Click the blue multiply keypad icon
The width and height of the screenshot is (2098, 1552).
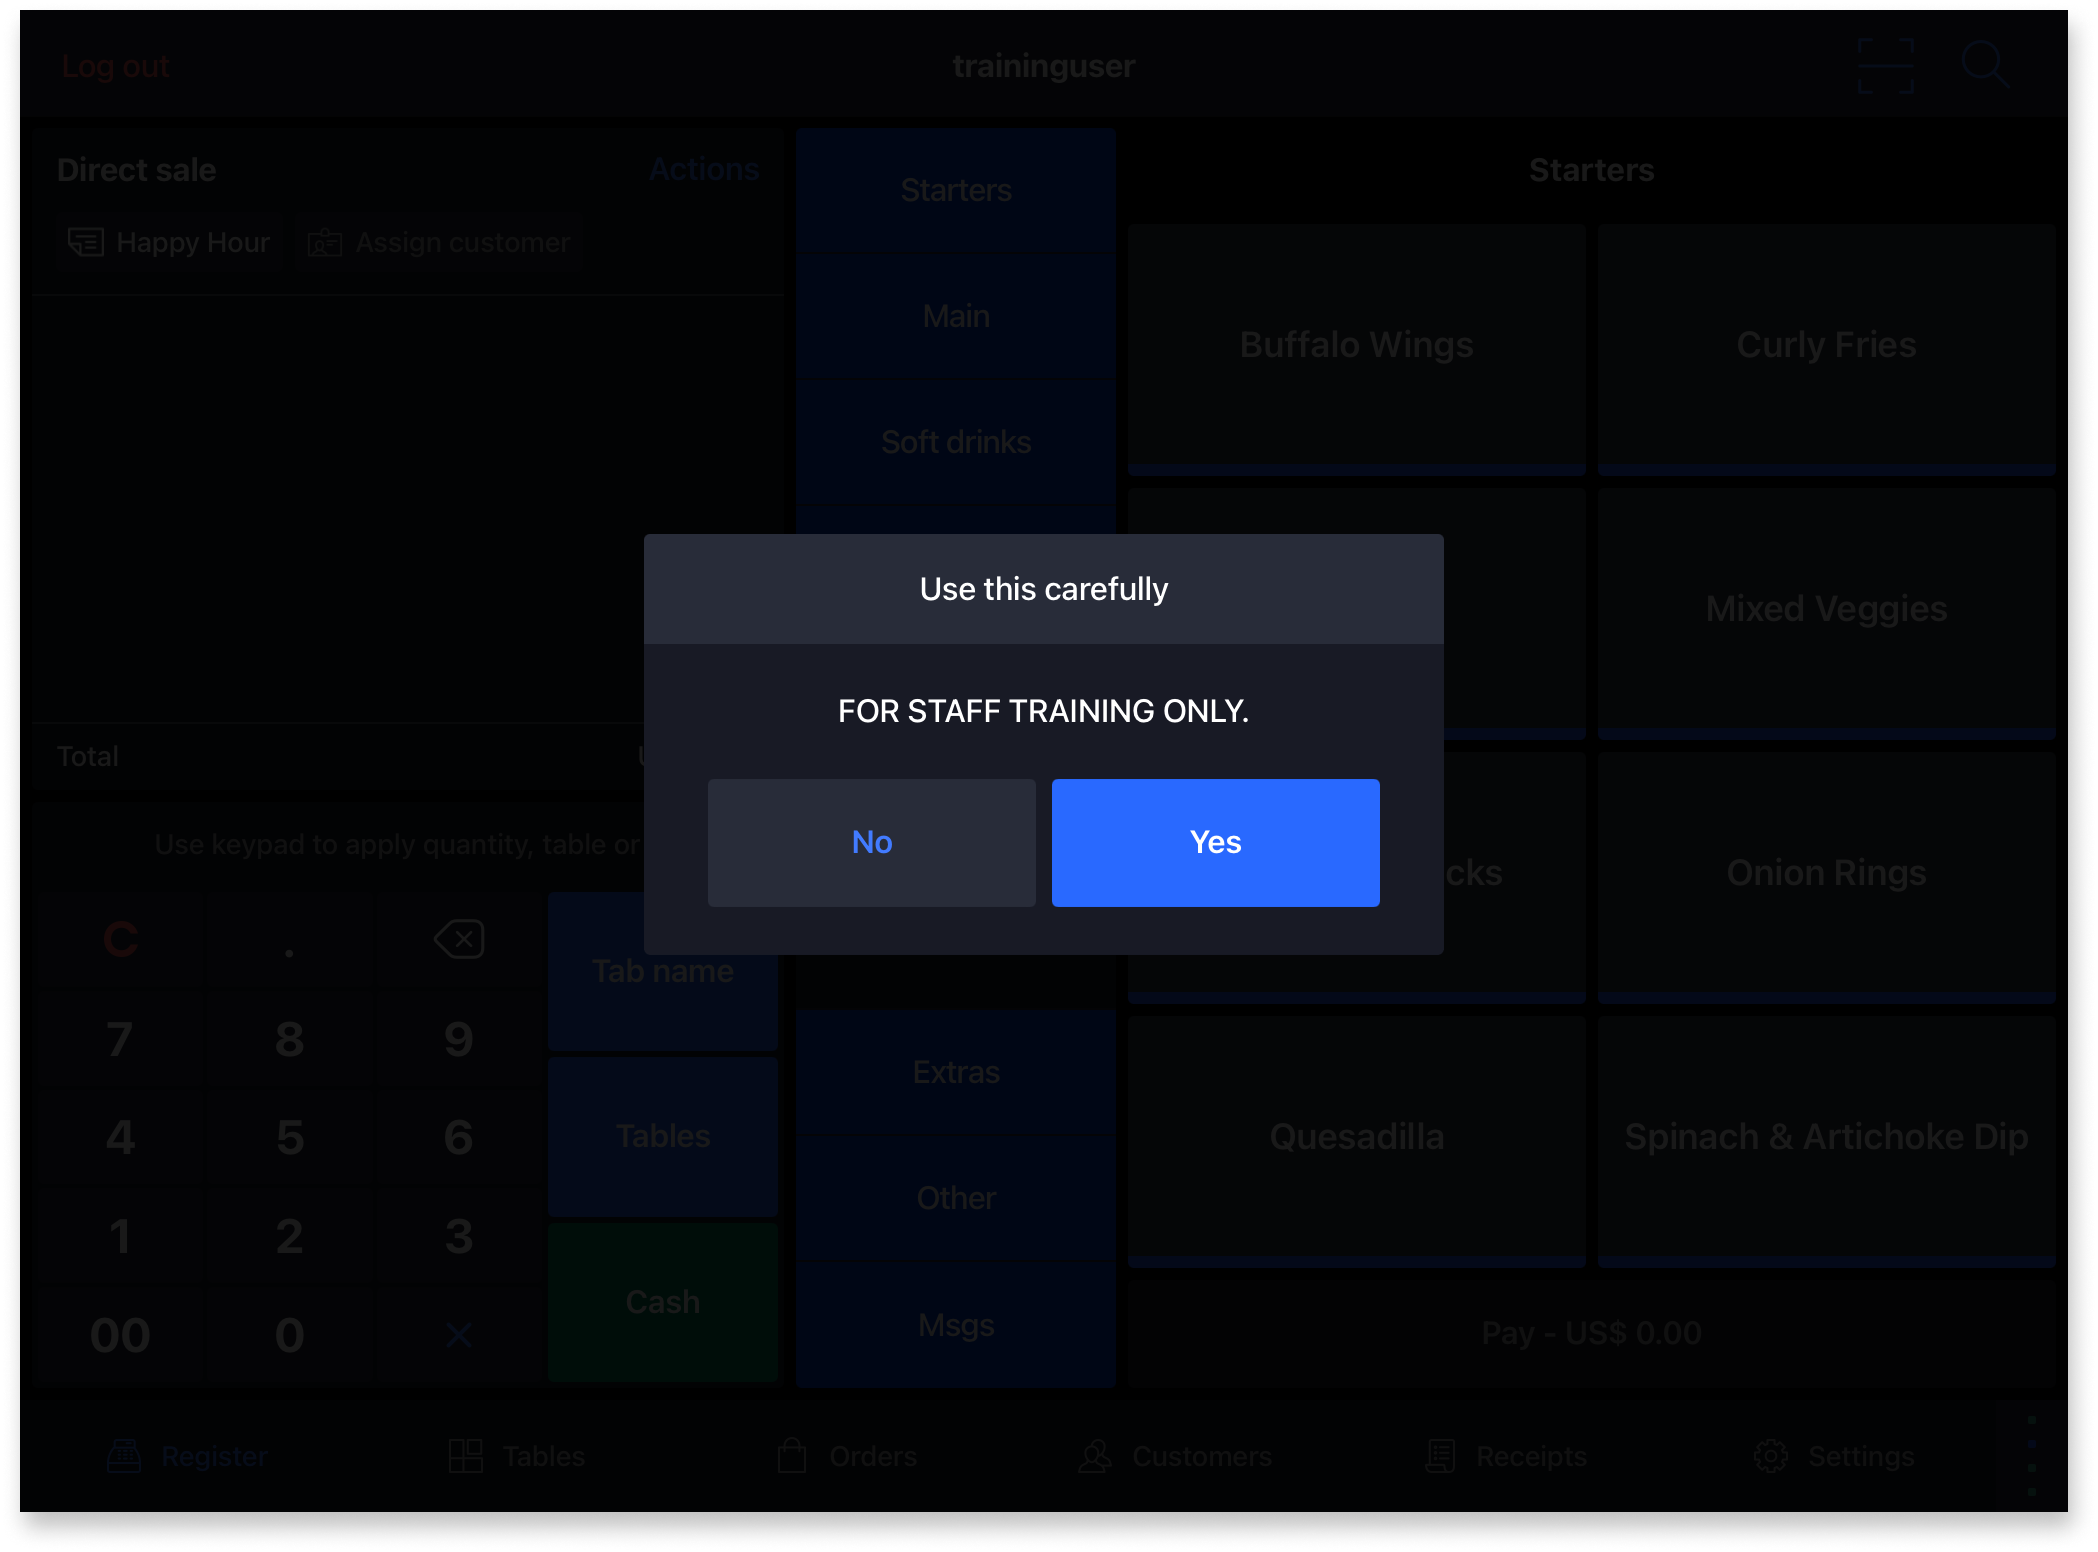(x=459, y=1335)
